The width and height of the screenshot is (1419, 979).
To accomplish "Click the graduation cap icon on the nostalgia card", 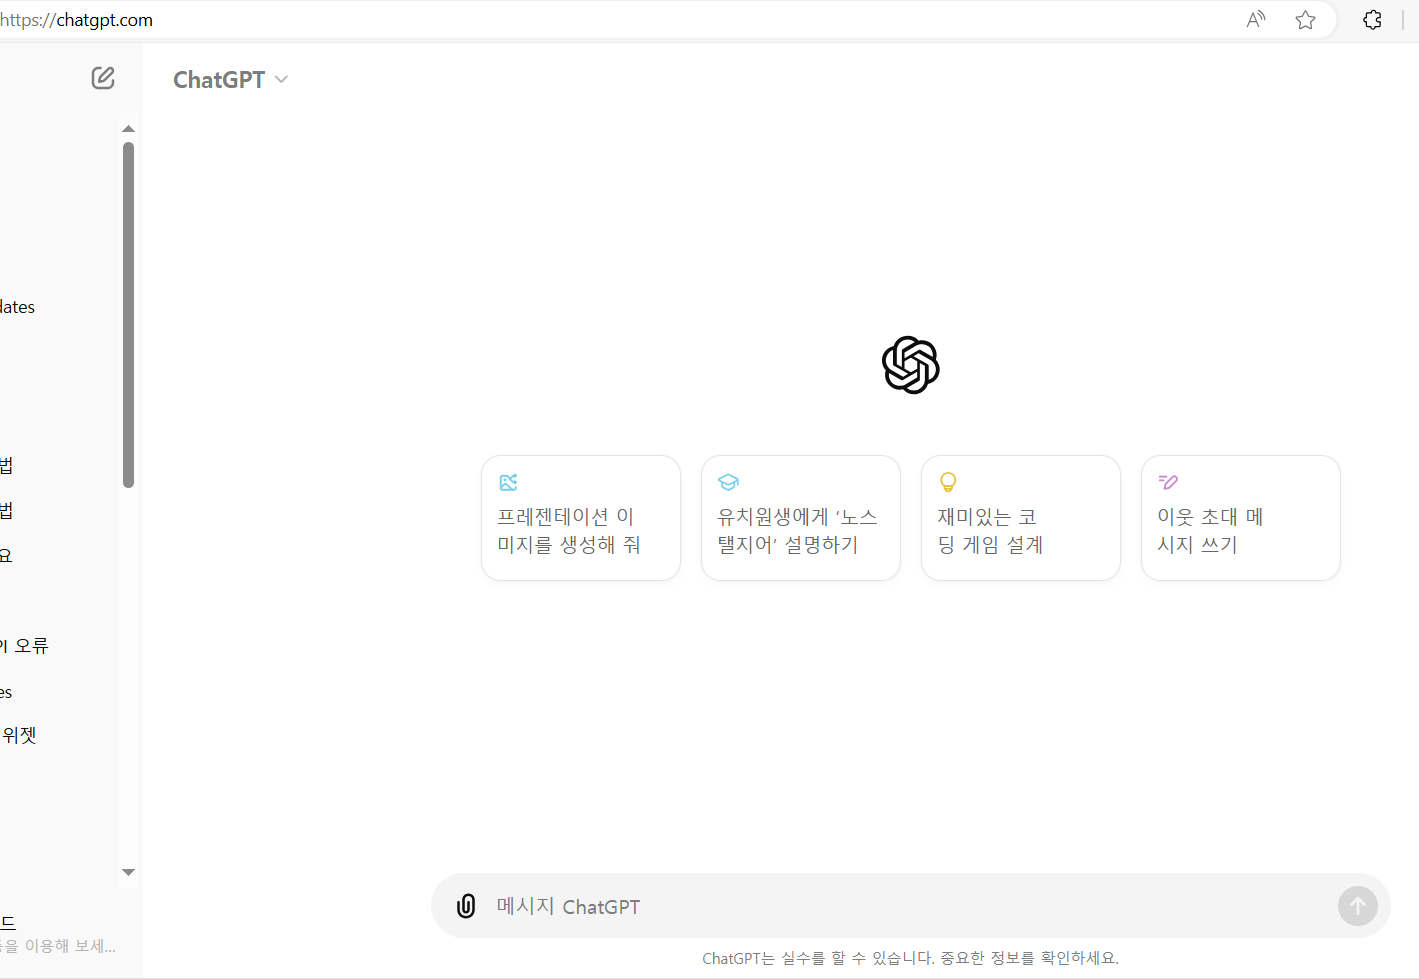I will (727, 481).
